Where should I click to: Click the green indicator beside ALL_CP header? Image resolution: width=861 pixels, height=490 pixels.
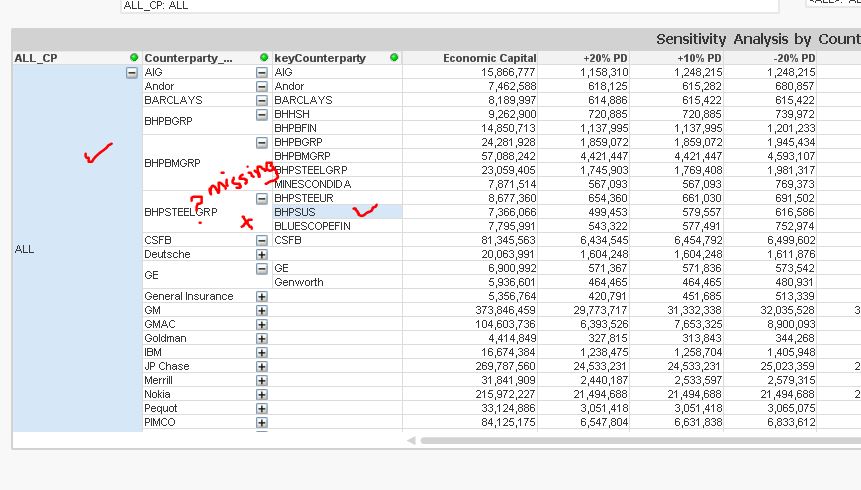(134, 58)
